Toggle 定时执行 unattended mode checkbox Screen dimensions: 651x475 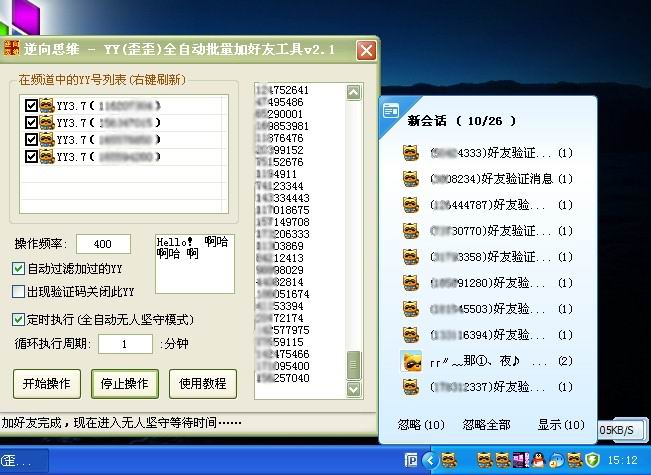(18, 319)
